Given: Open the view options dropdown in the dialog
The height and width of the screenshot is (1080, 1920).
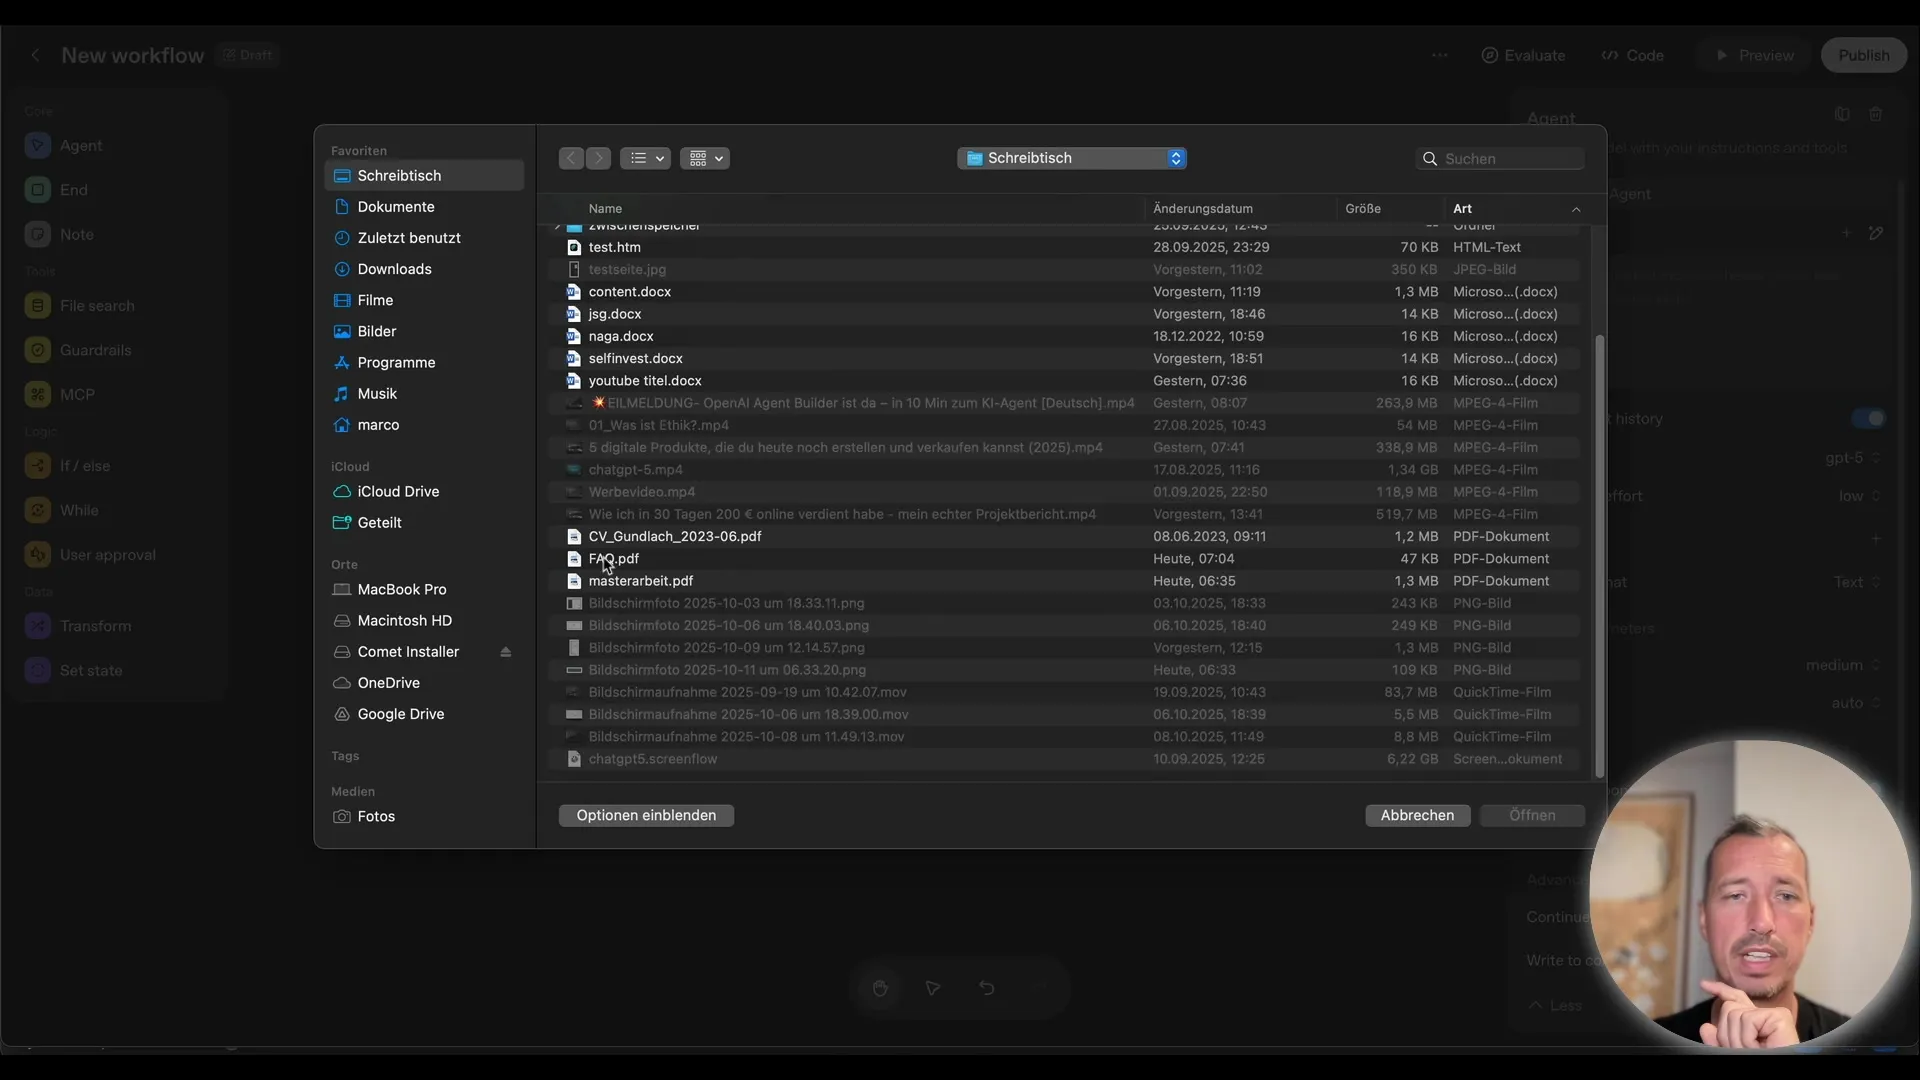Looking at the screenshot, I should (646, 158).
